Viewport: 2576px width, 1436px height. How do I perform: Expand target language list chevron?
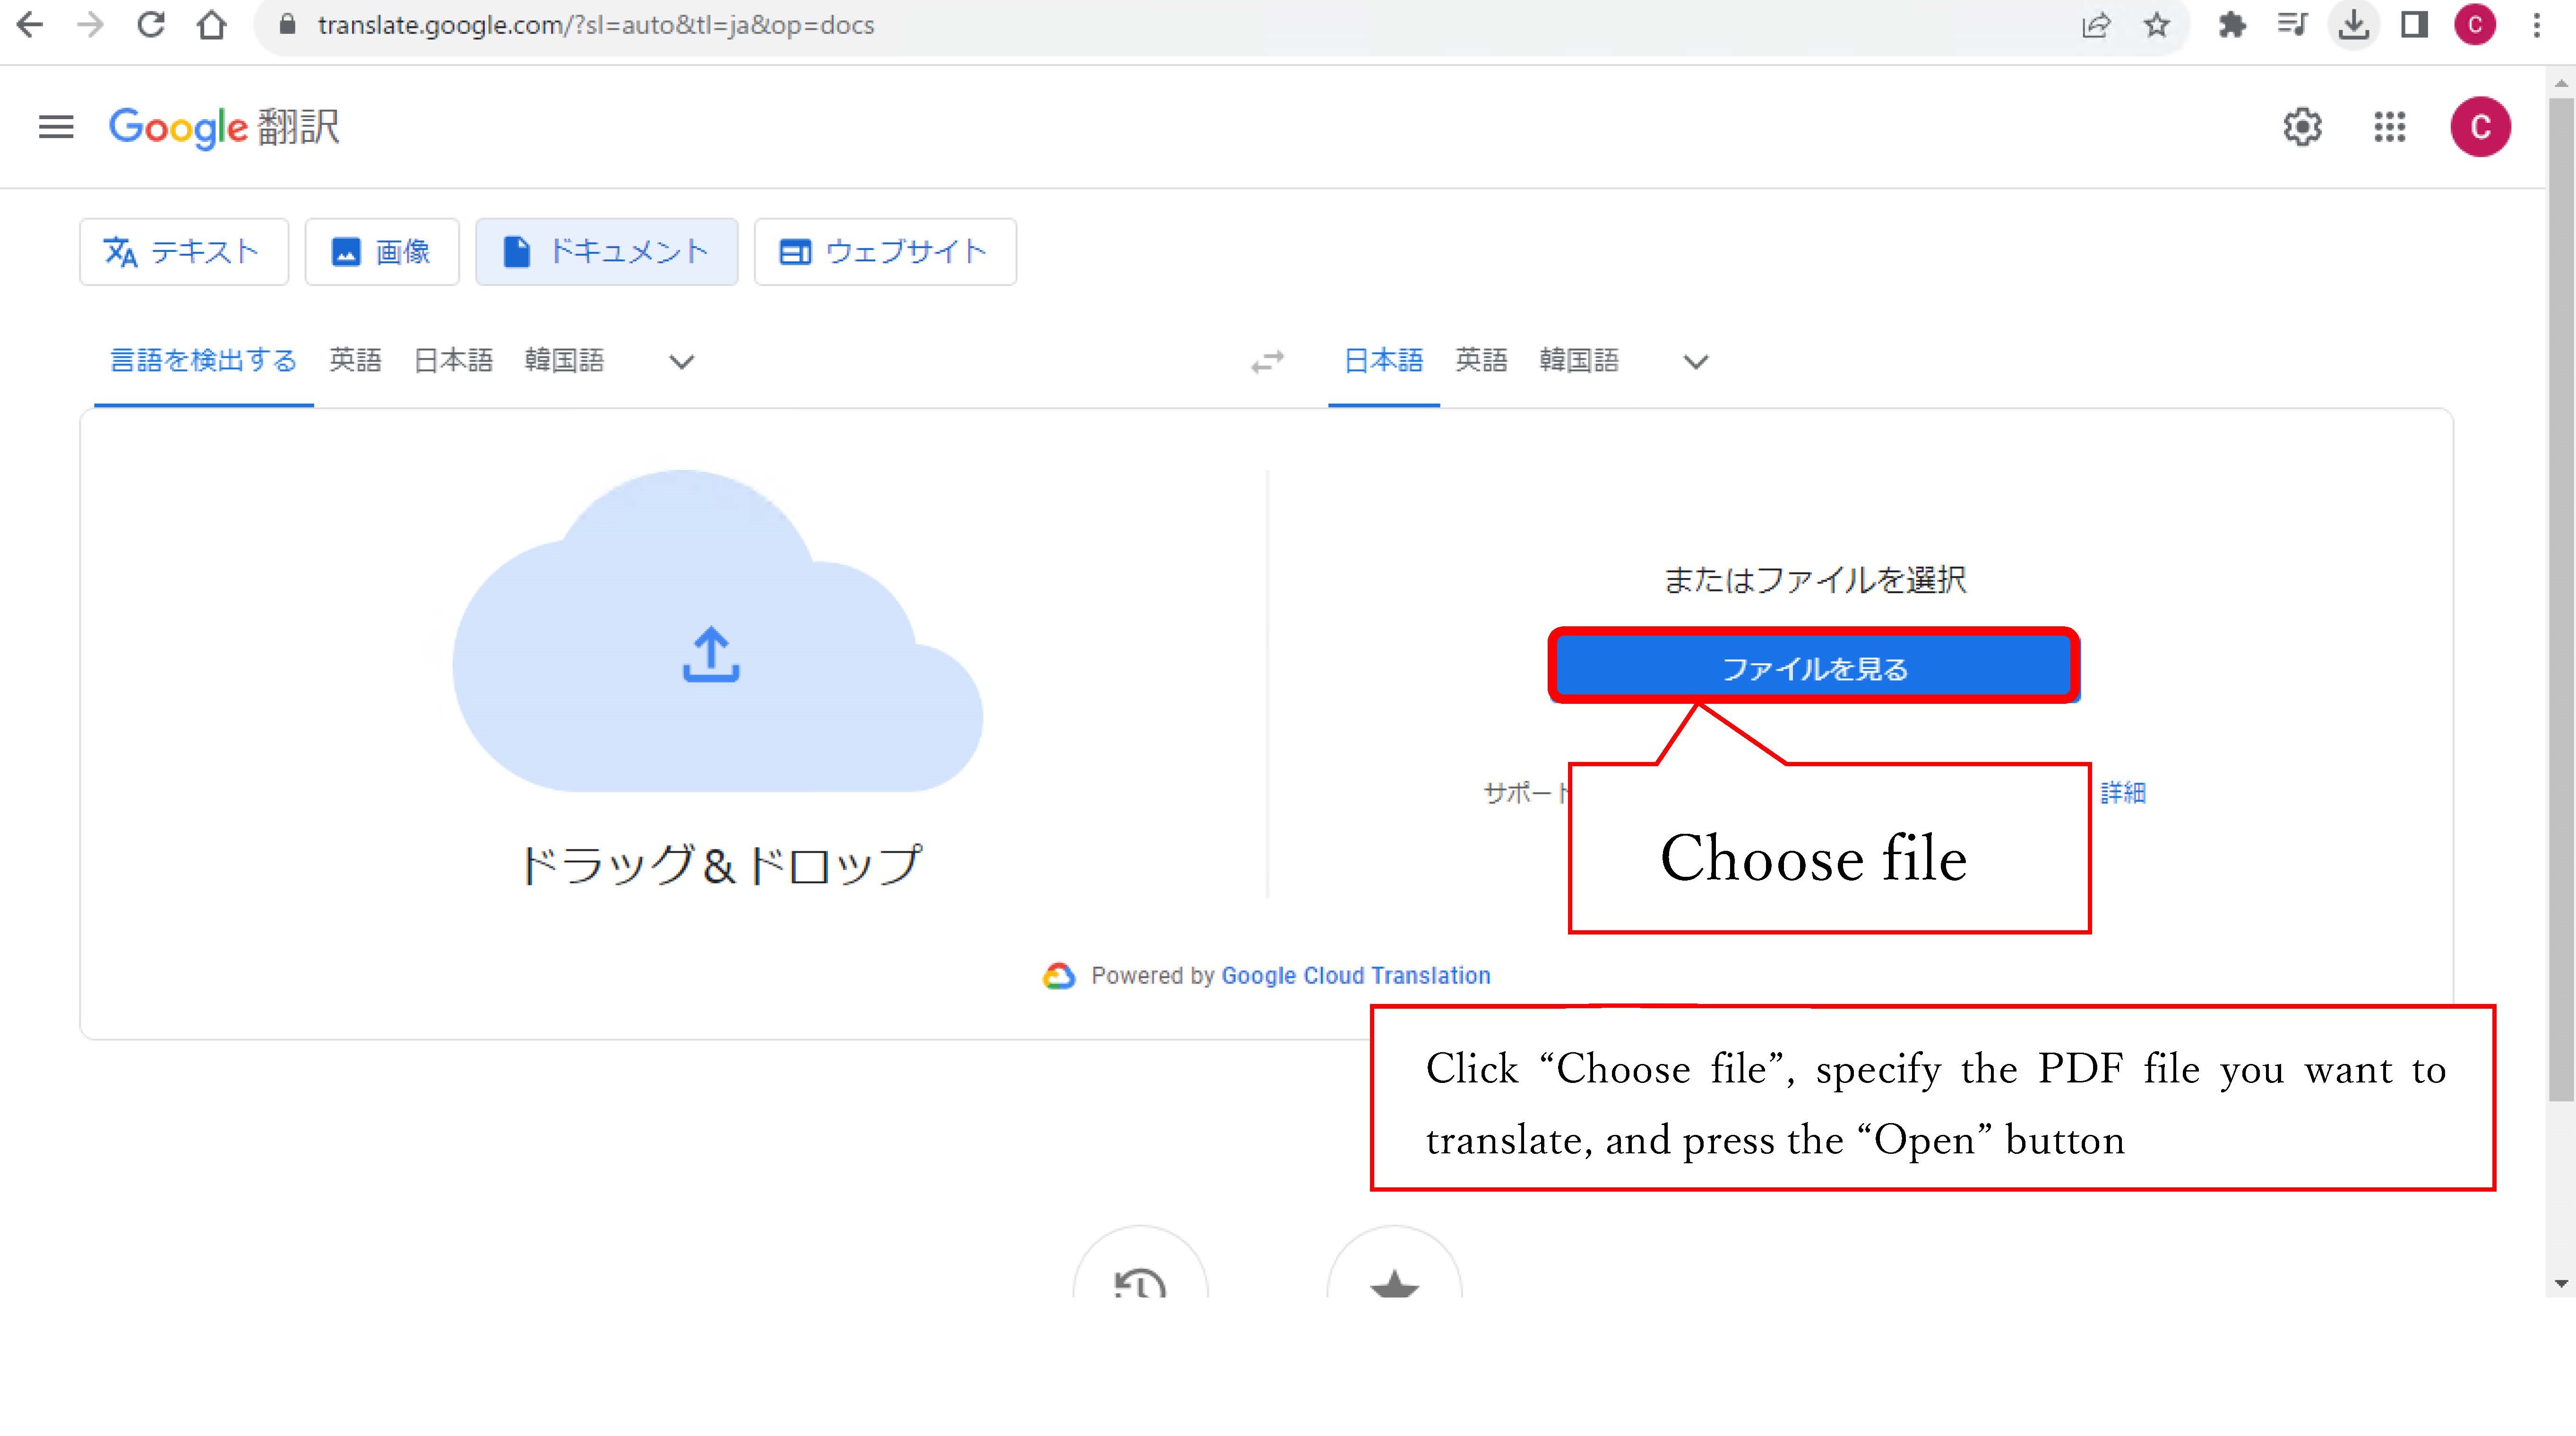click(x=1696, y=362)
